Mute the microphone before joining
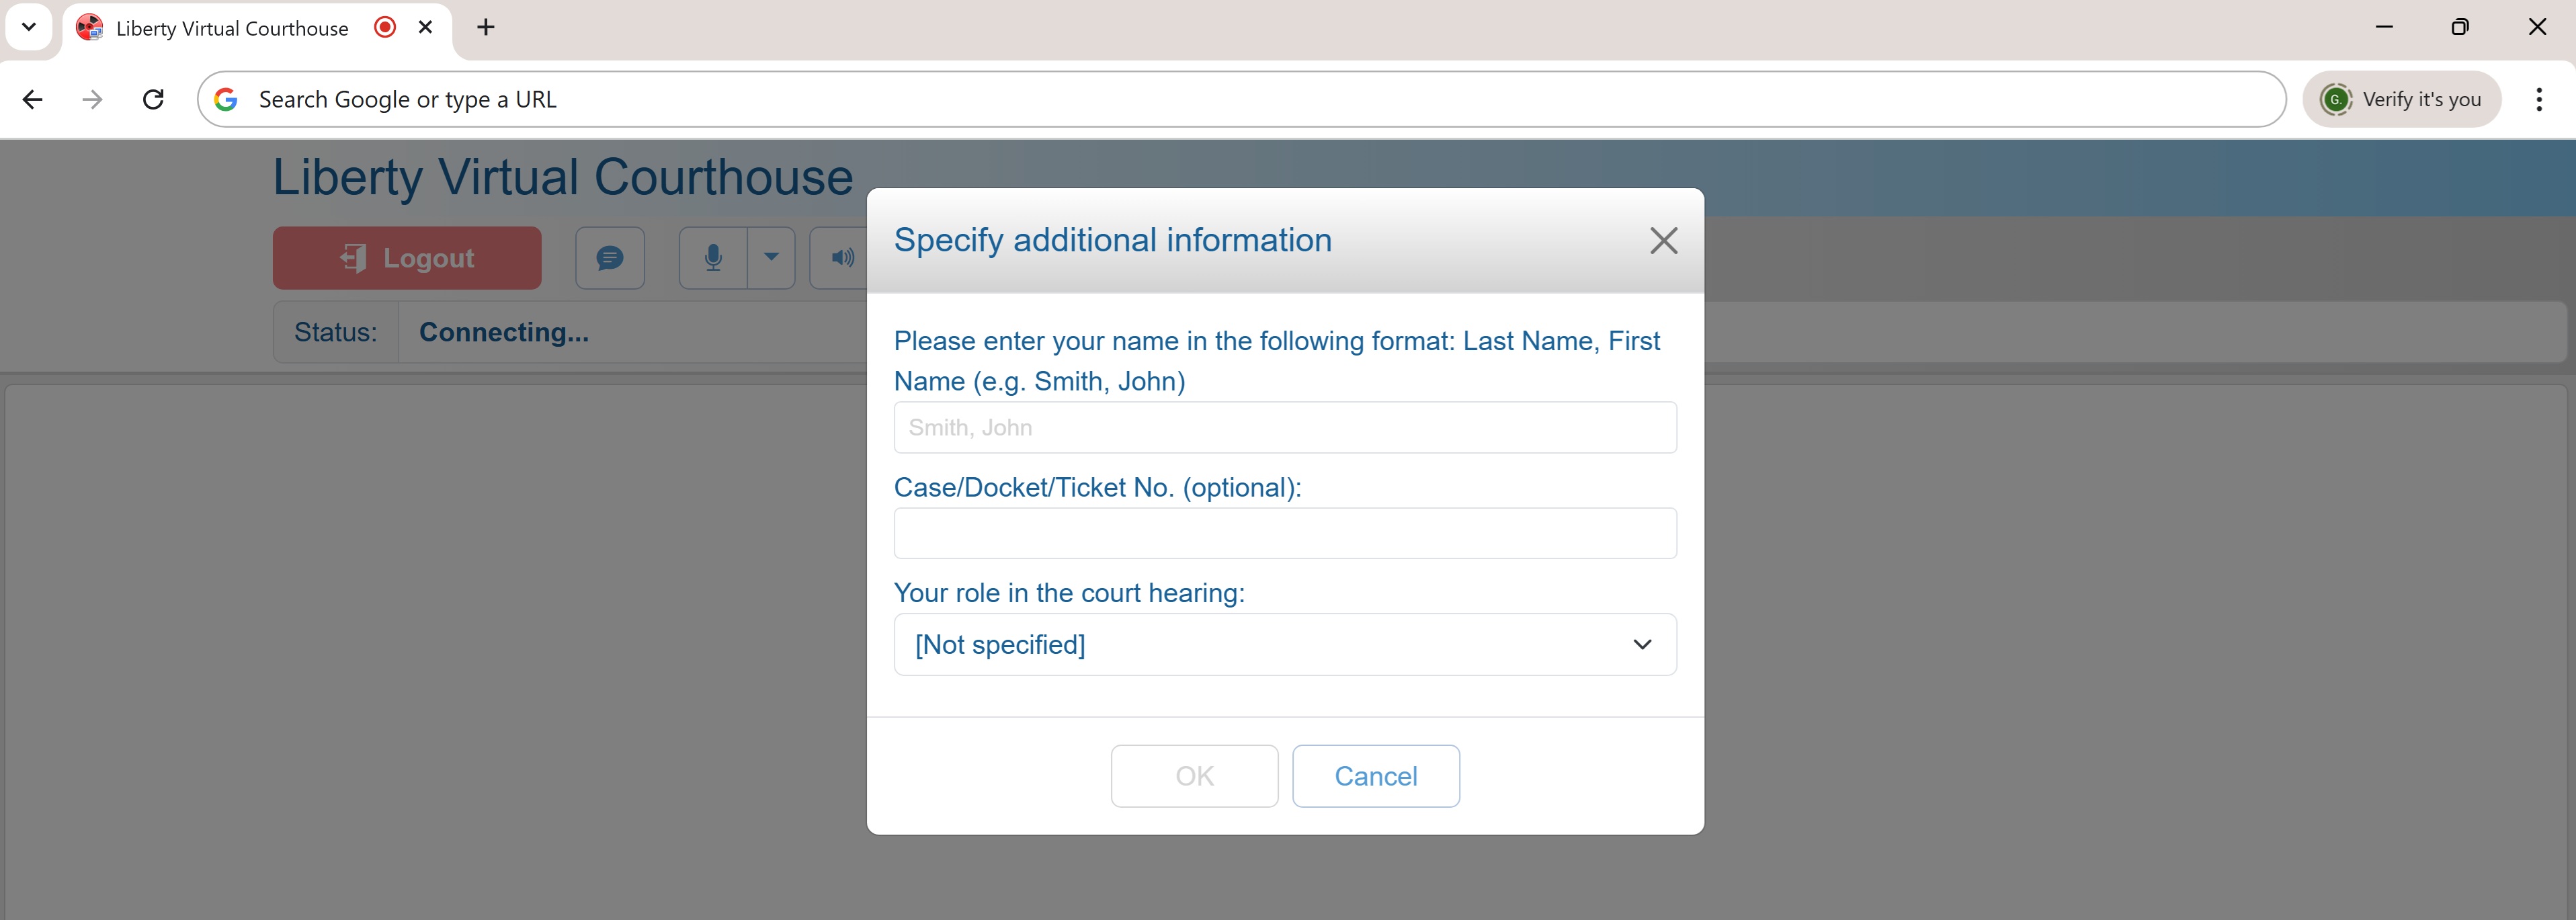 pyautogui.click(x=712, y=257)
